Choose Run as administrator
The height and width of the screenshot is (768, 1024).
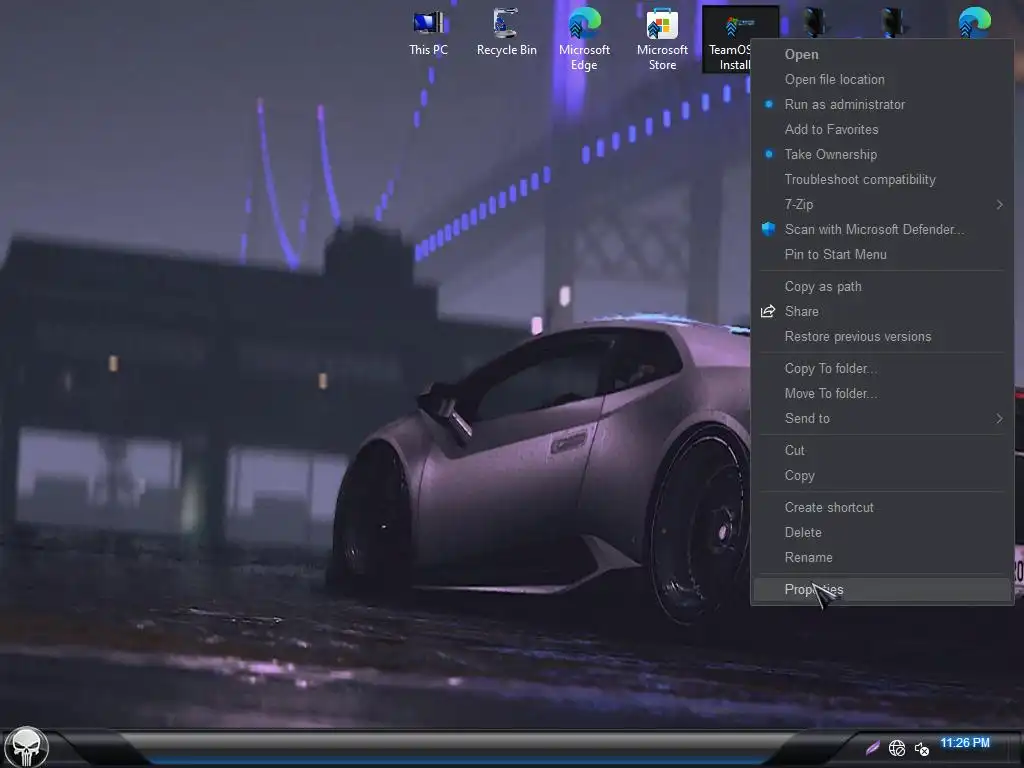pyautogui.click(x=882, y=104)
